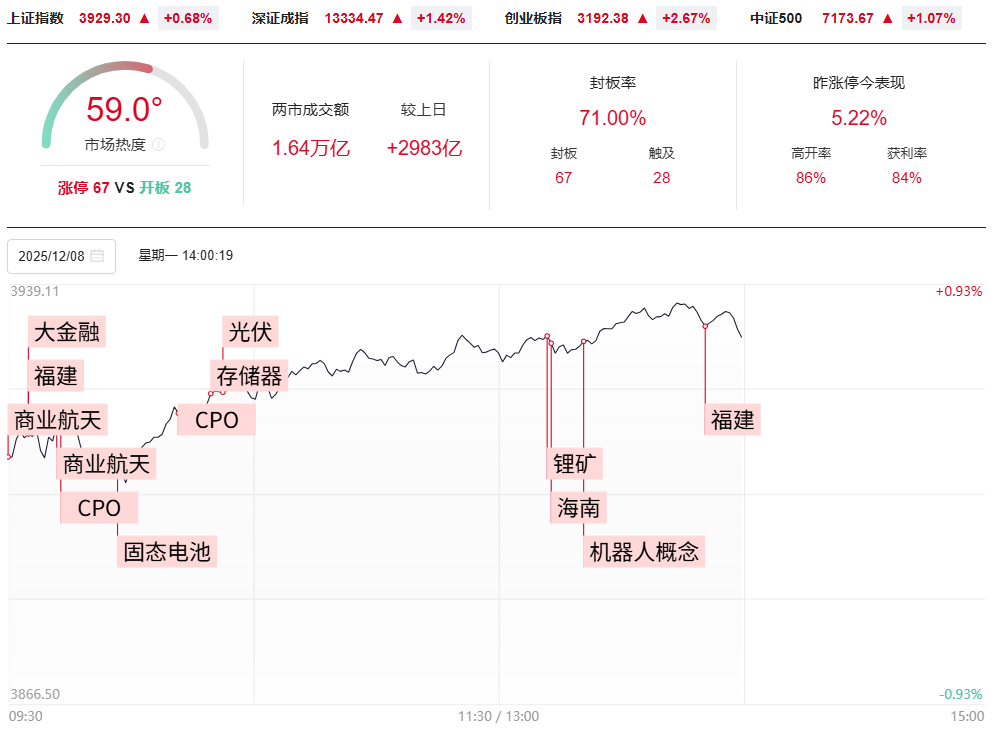1007x735 pixels.
Task: Click the 涨停 67 limit-up count
Action: point(84,187)
